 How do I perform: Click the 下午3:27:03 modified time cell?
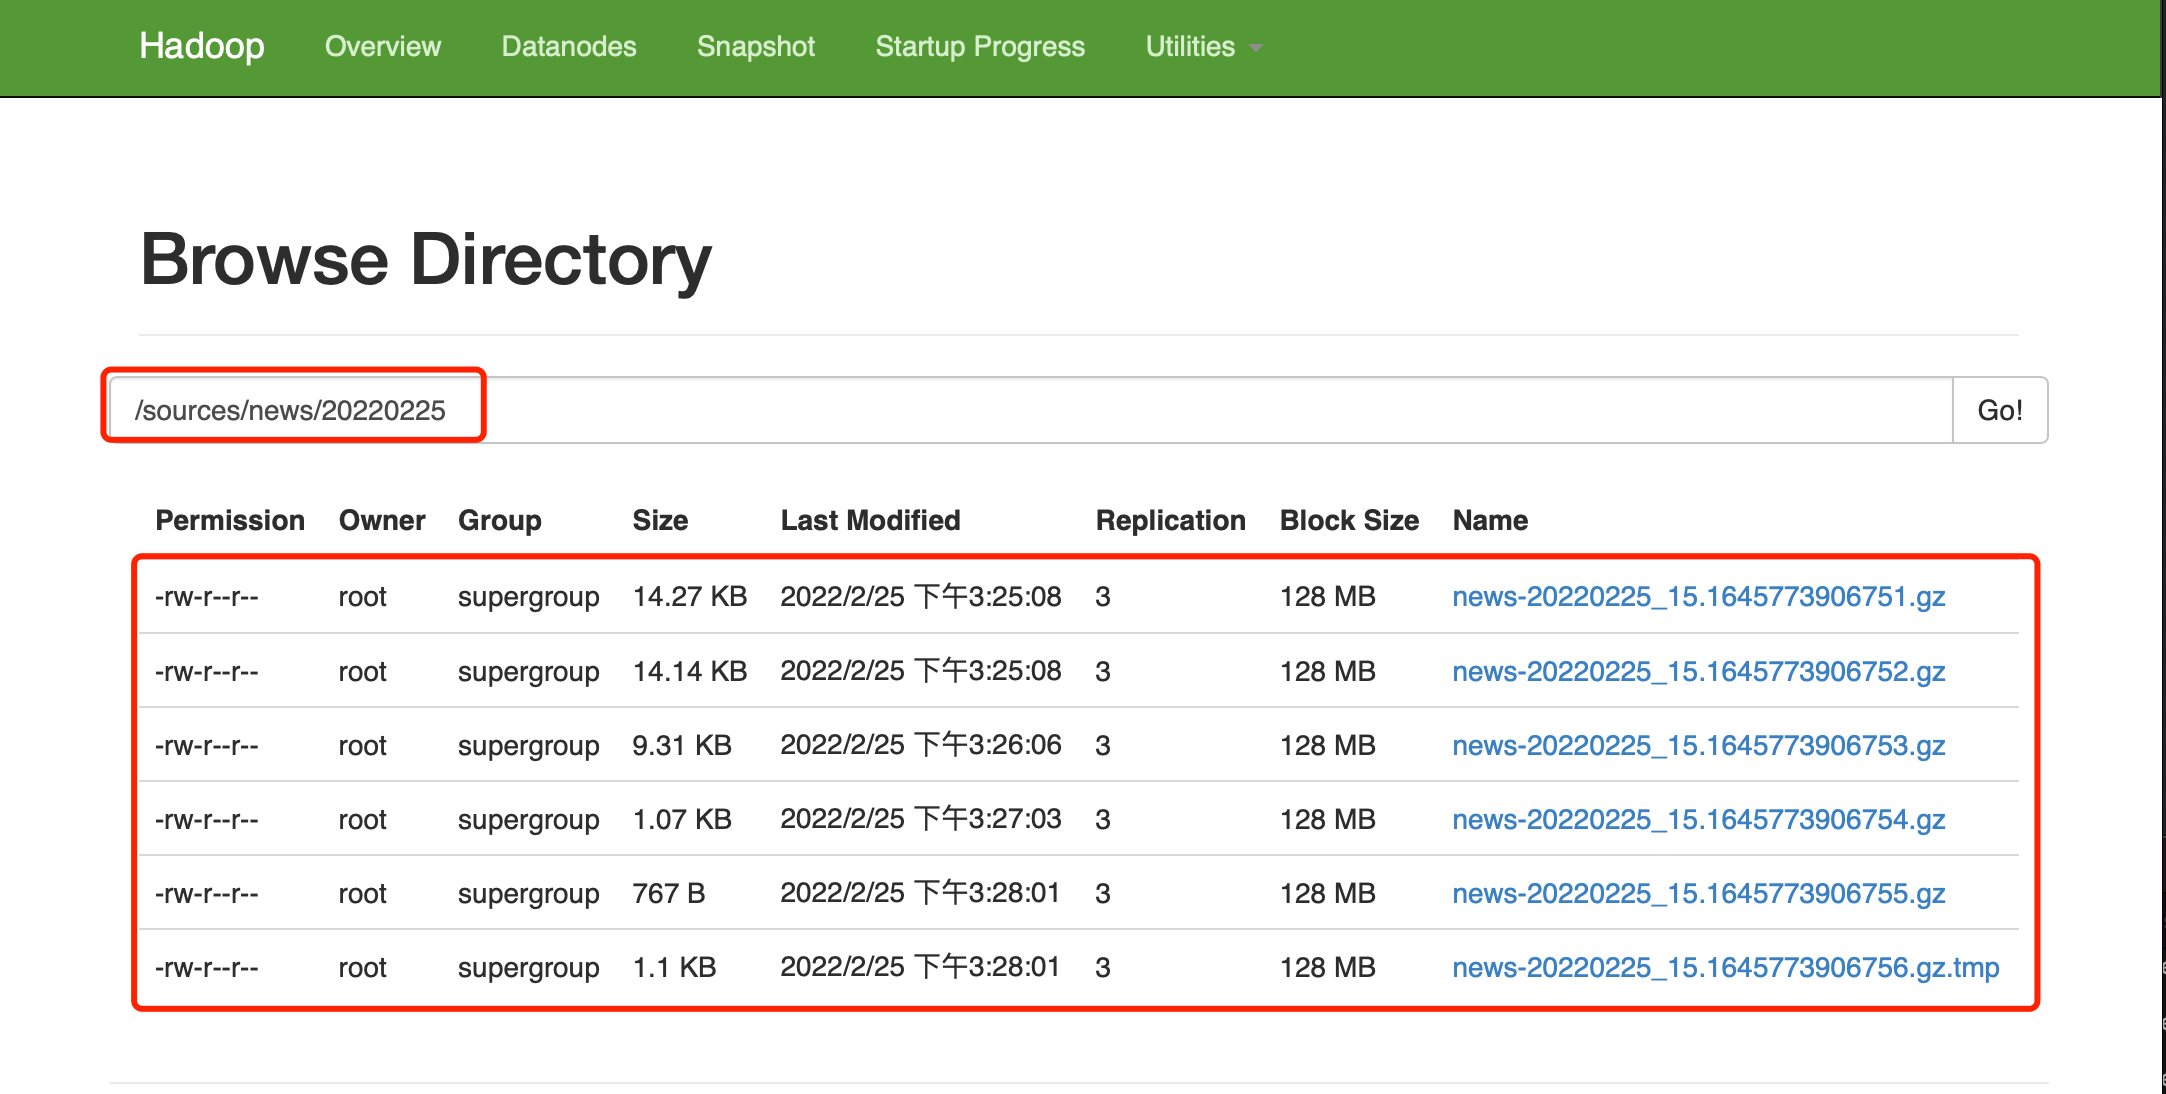coord(921,819)
